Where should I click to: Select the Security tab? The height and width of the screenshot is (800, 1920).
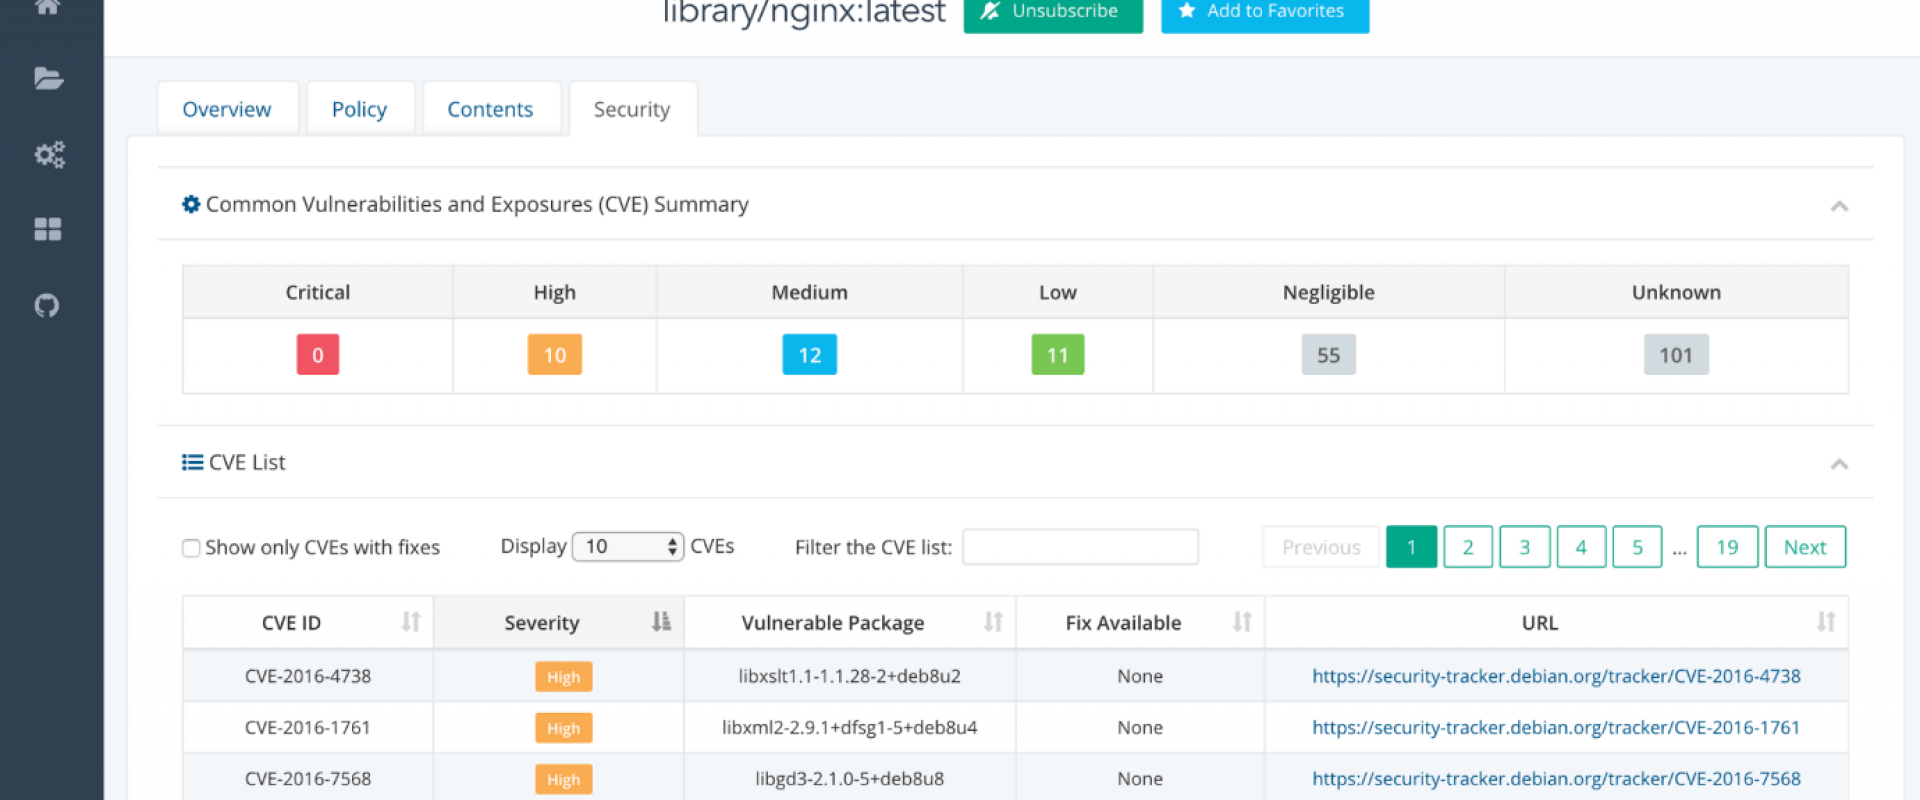[632, 109]
